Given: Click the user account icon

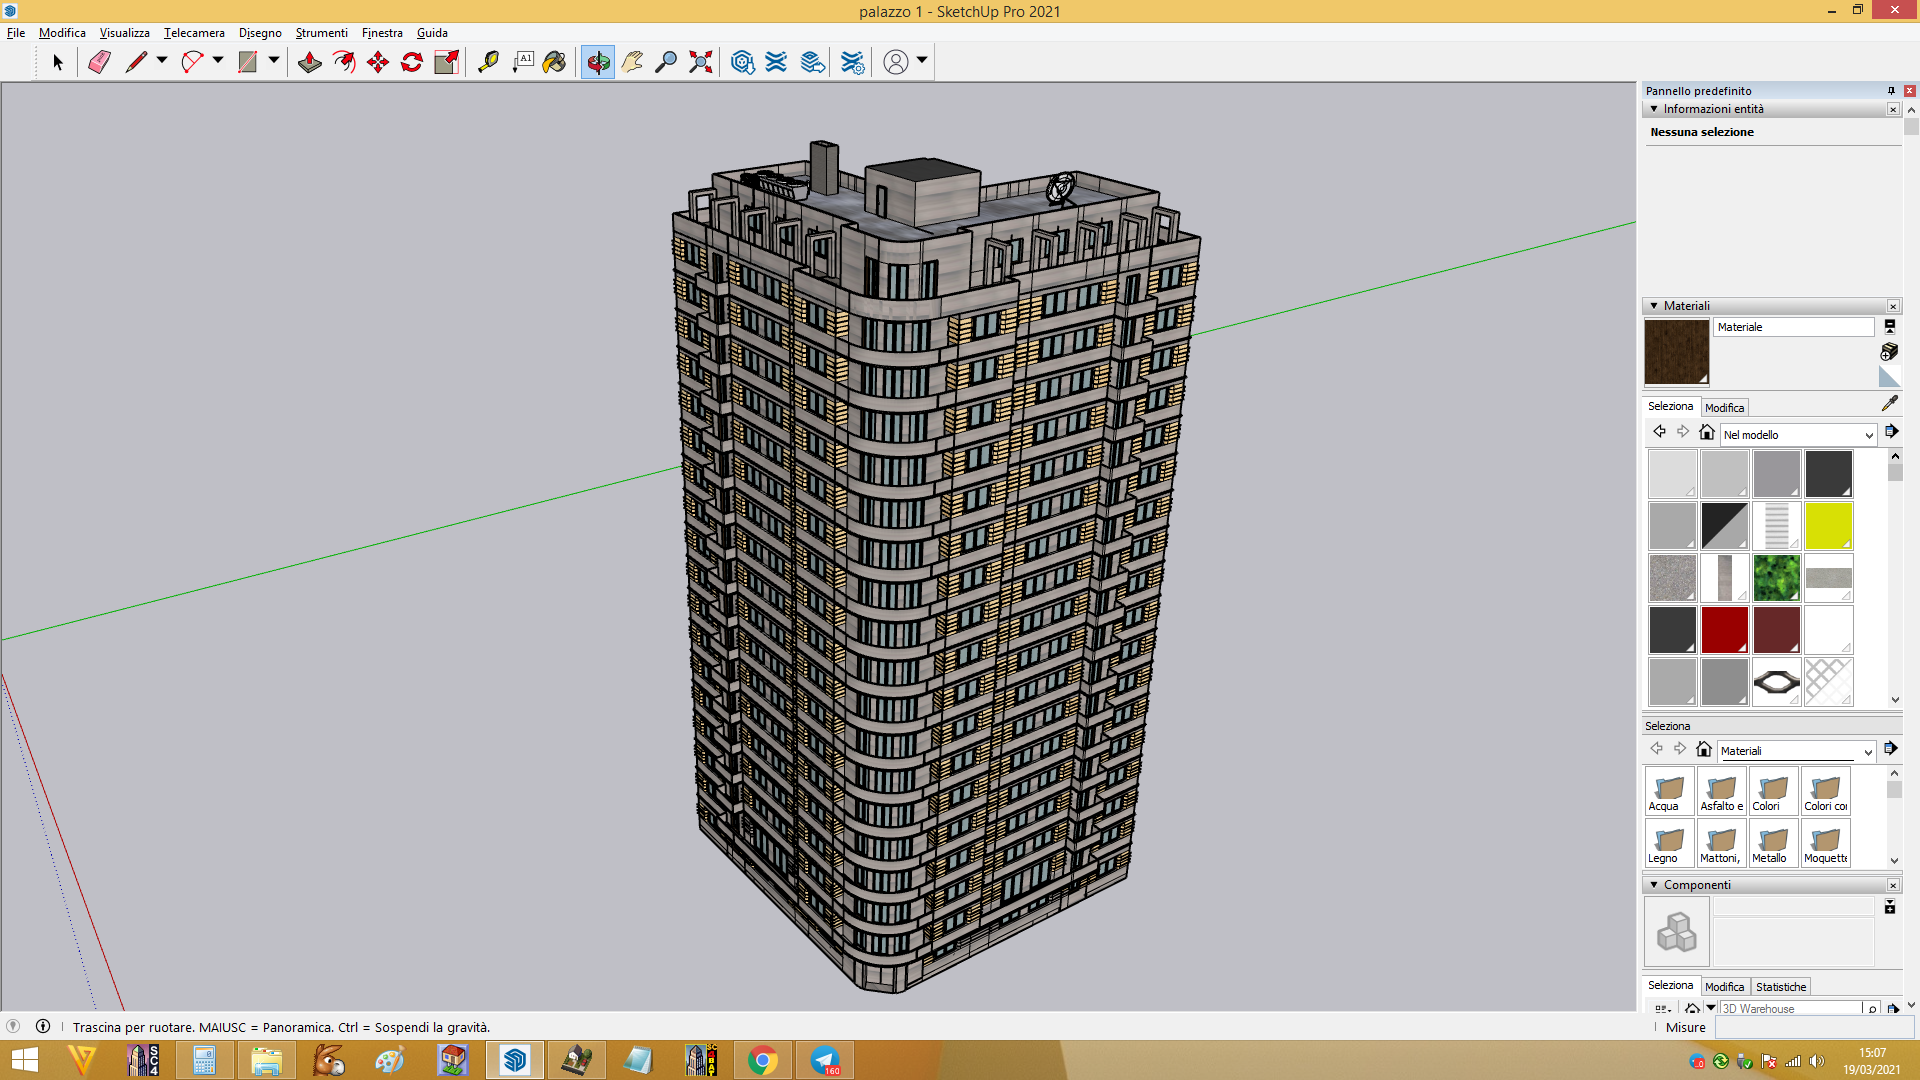Looking at the screenshot, I should pos(896,62).
